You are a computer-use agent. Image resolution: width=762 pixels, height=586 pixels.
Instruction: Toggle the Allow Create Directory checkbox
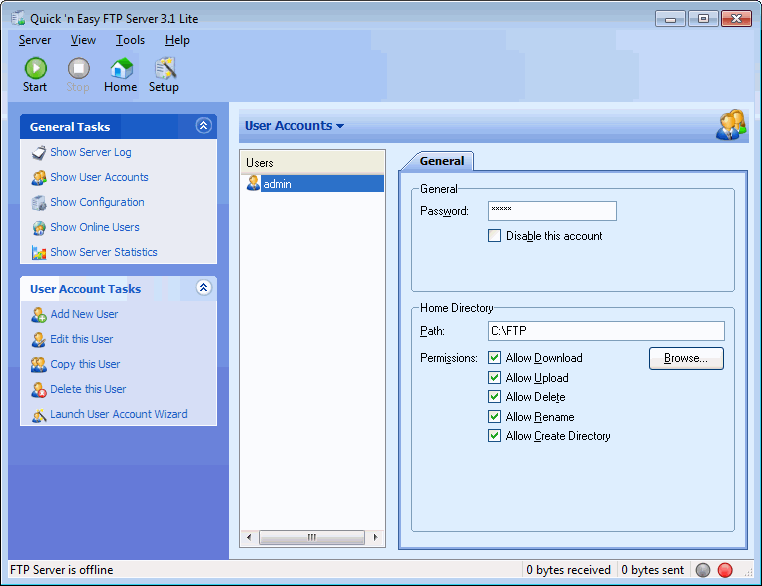click(495, 436)
